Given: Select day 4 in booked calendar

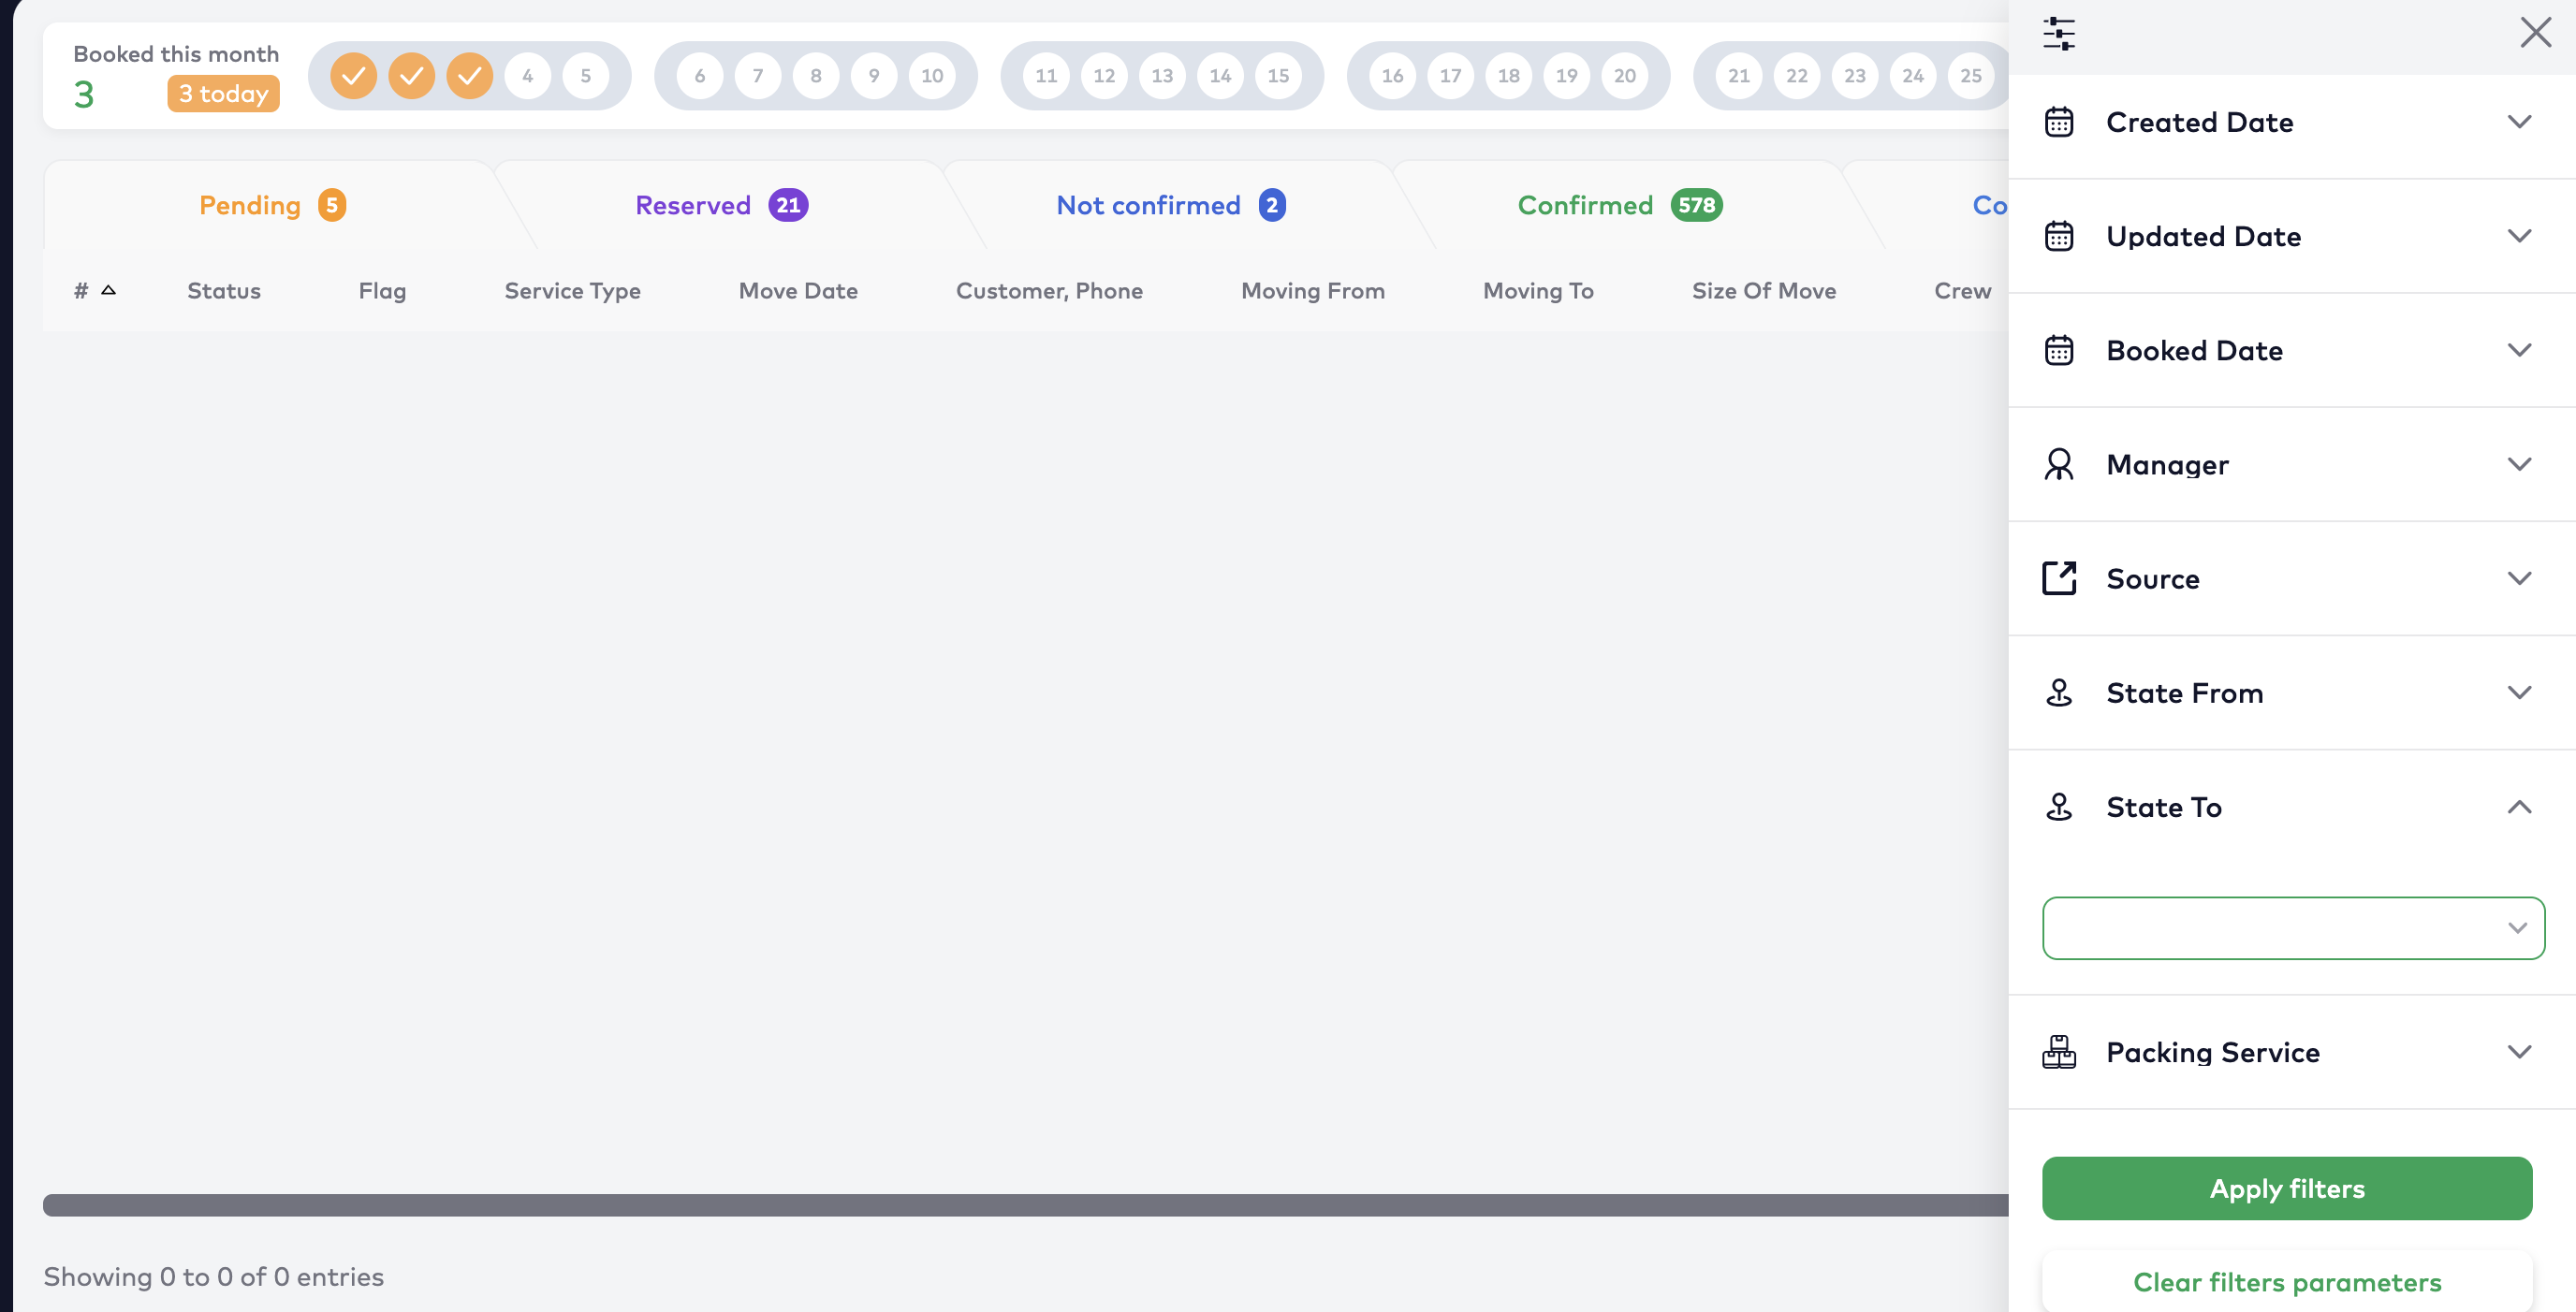Looking at the screenshot, I should [x=527, y=76].
